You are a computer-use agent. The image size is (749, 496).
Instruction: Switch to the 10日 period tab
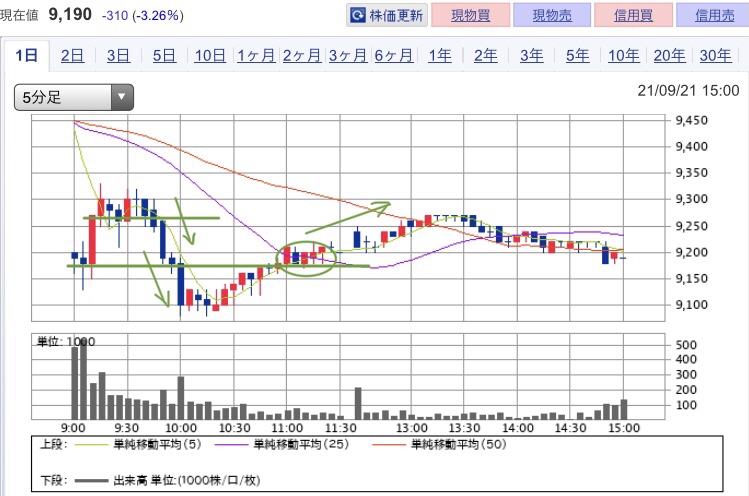tap(210, 56)
